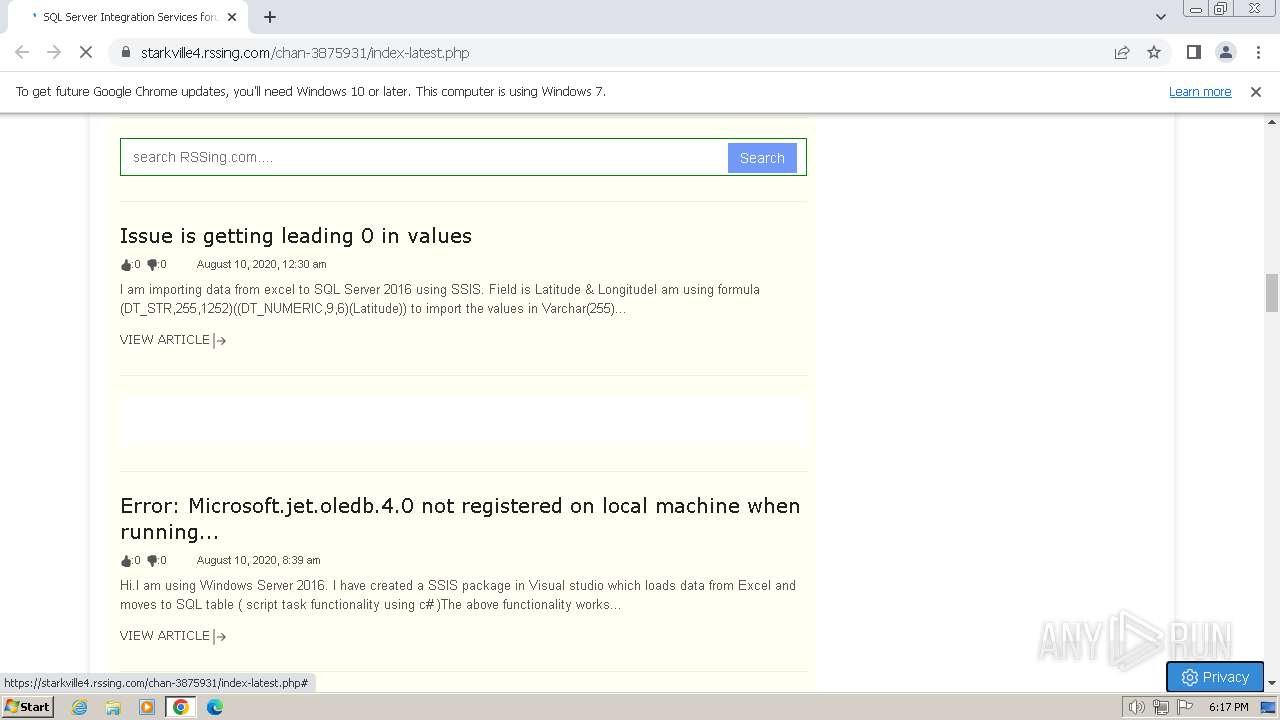Open the side panel icon
This screenshot has height=720, width=1280.
(1193, 52)
